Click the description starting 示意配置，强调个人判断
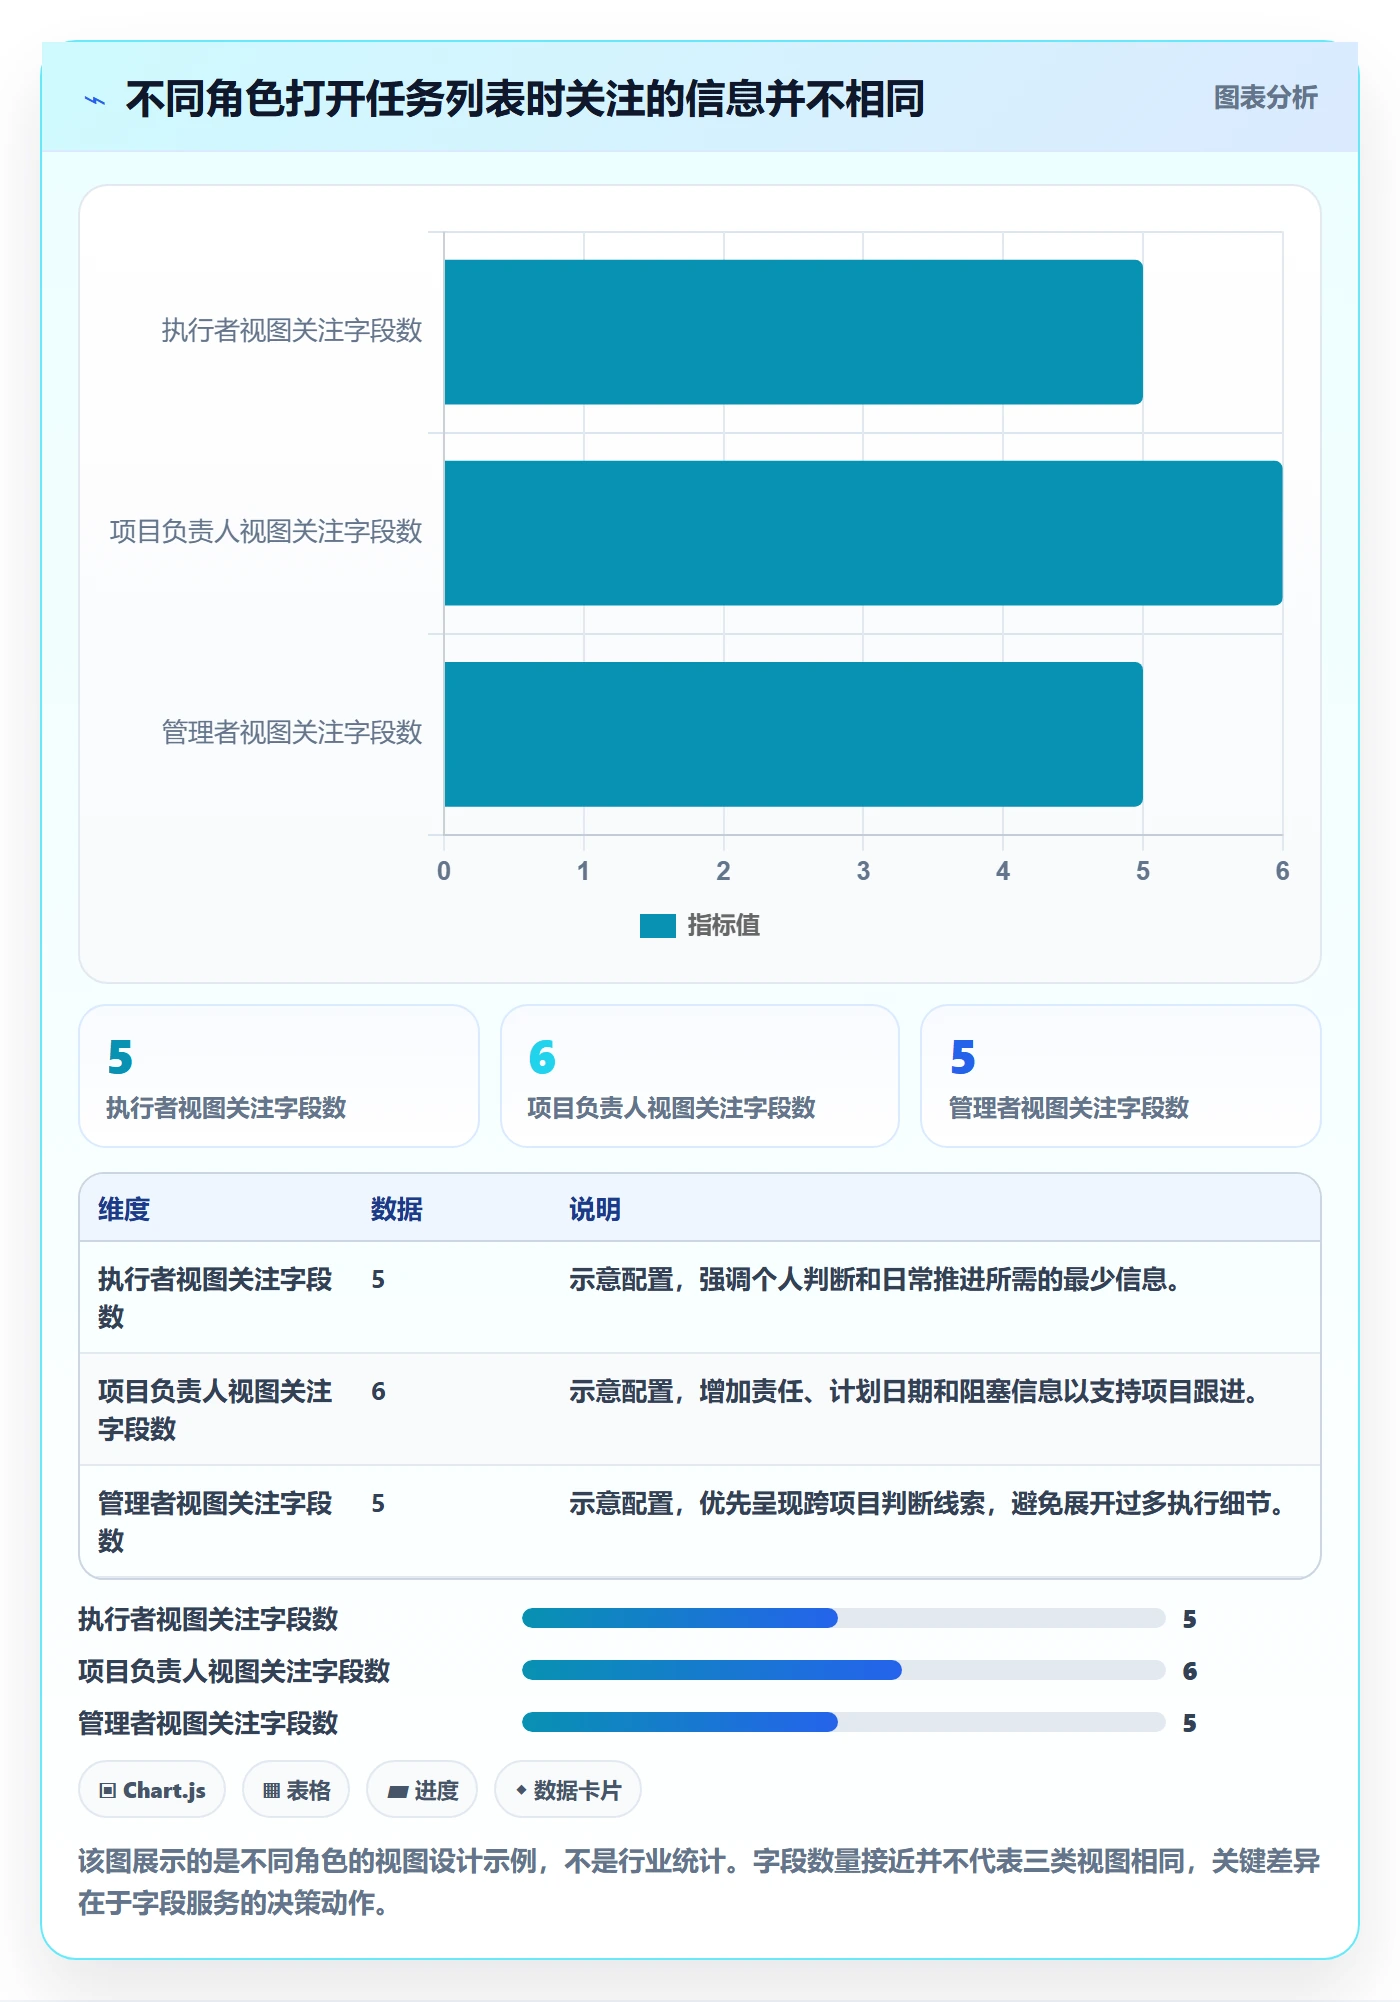The height and width of the screenshot is (2002, 1400). [875, 1279]
